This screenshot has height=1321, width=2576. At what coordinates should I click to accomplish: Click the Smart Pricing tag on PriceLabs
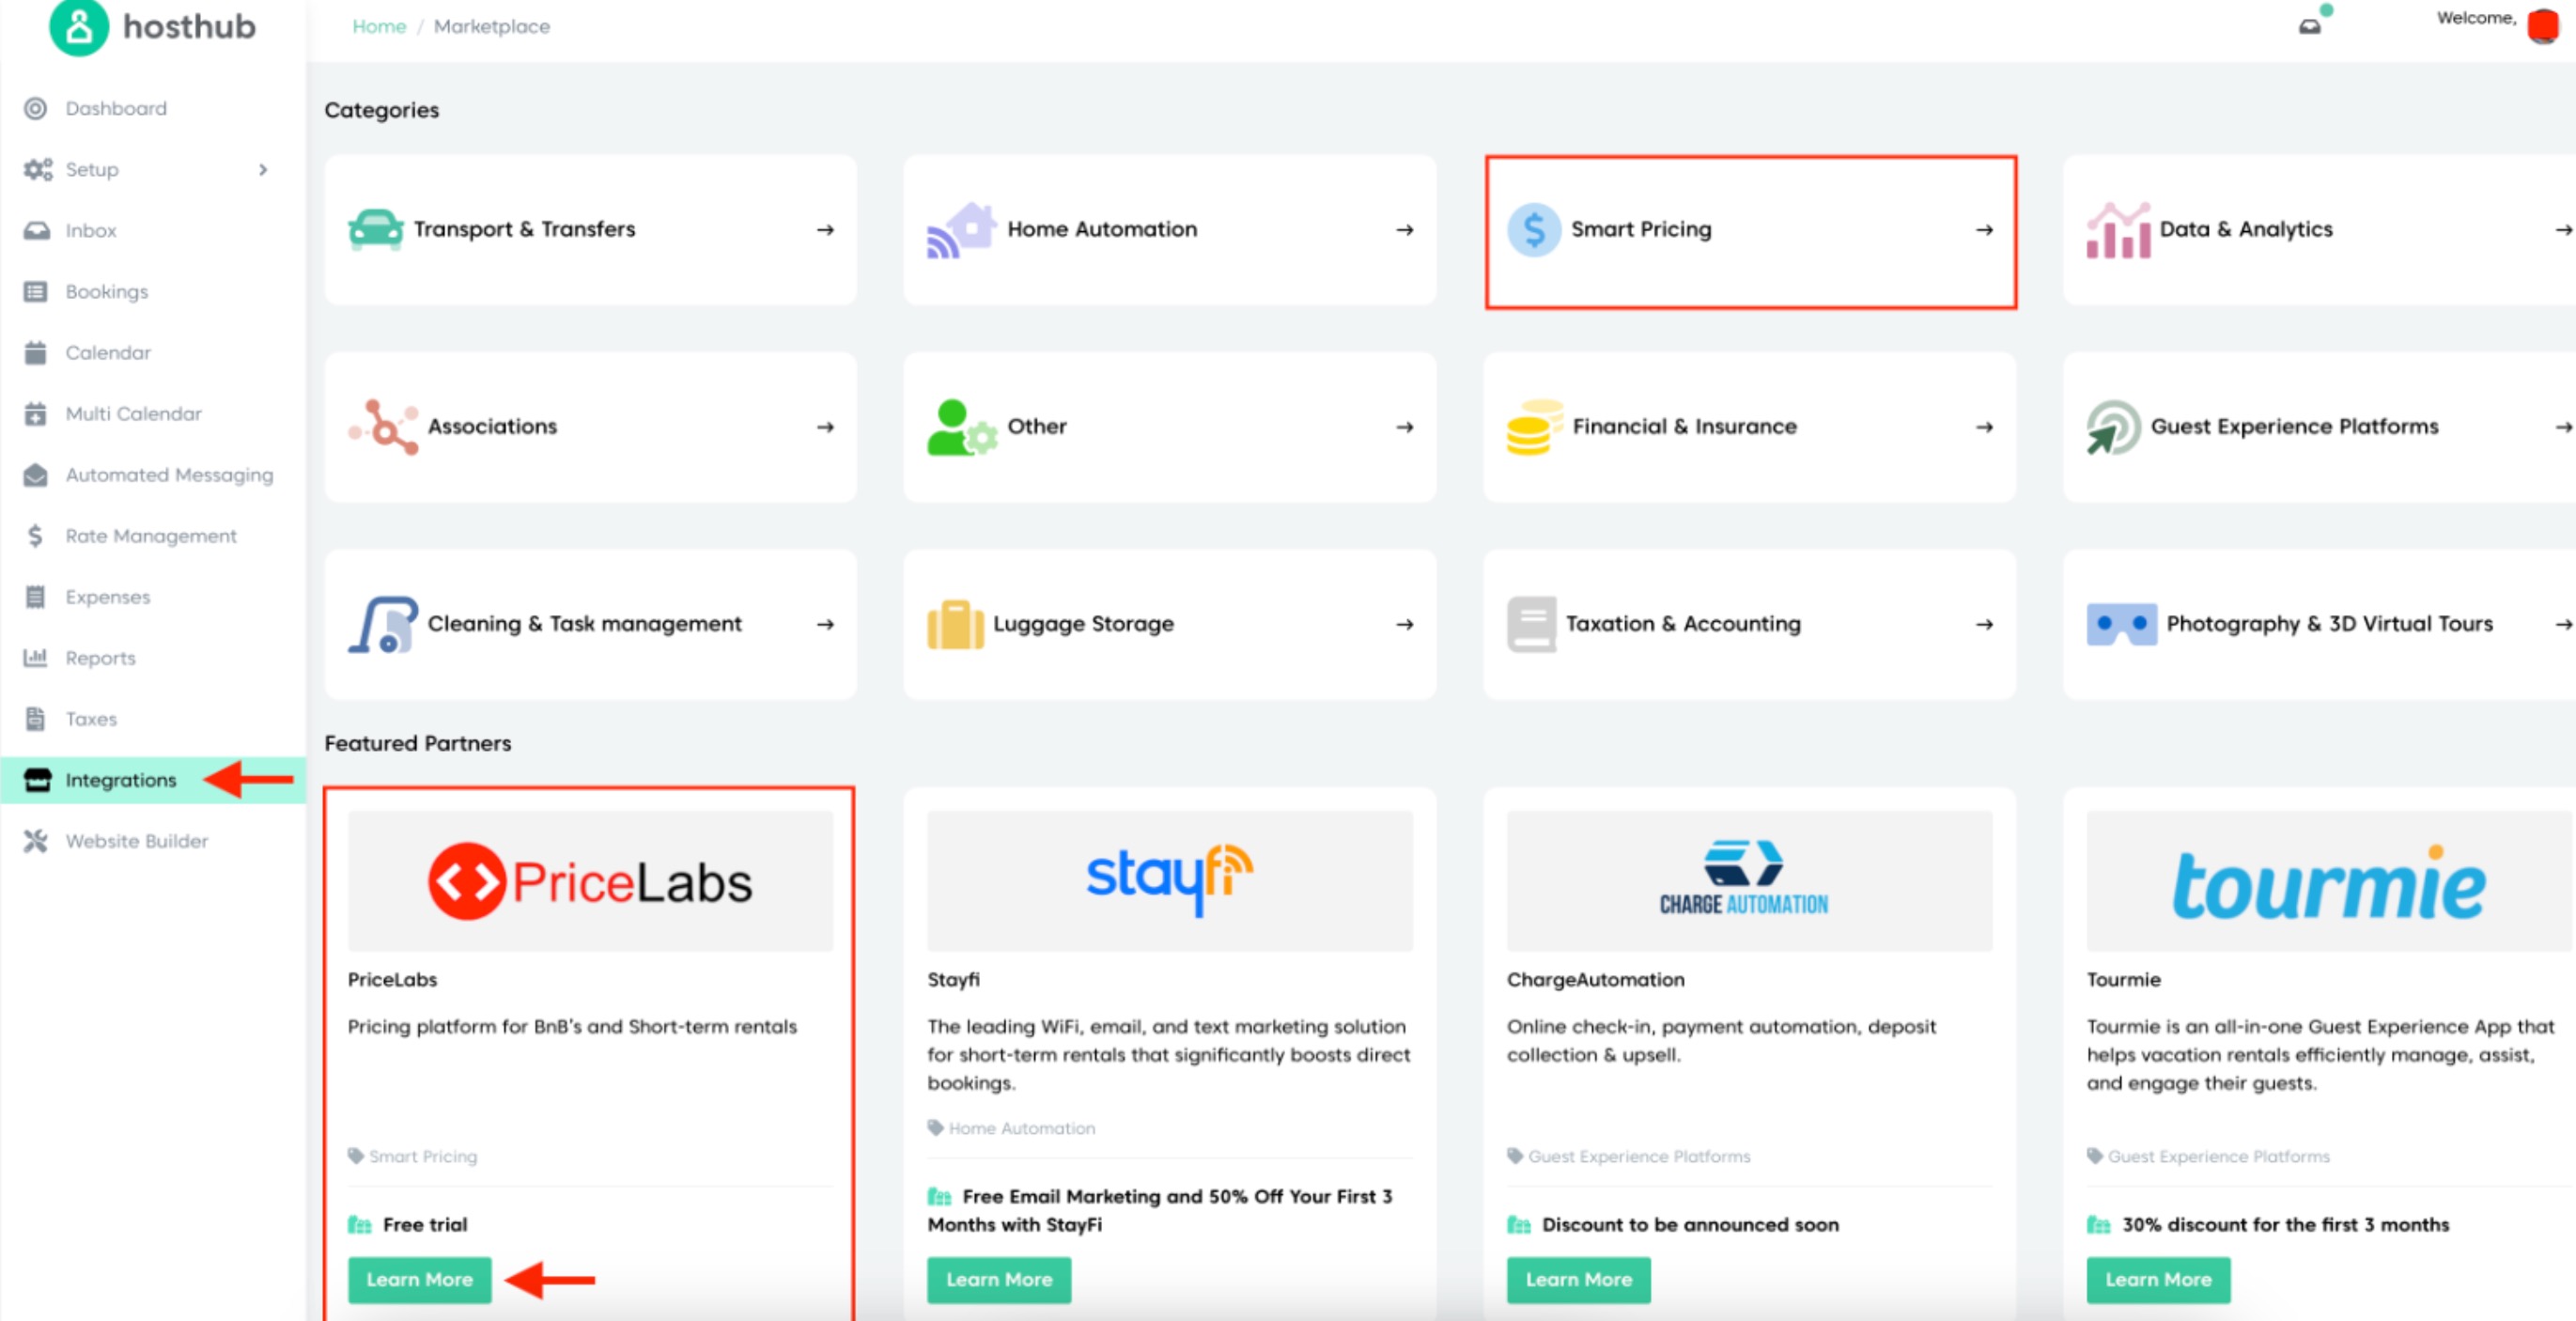tap(413, 1156)
